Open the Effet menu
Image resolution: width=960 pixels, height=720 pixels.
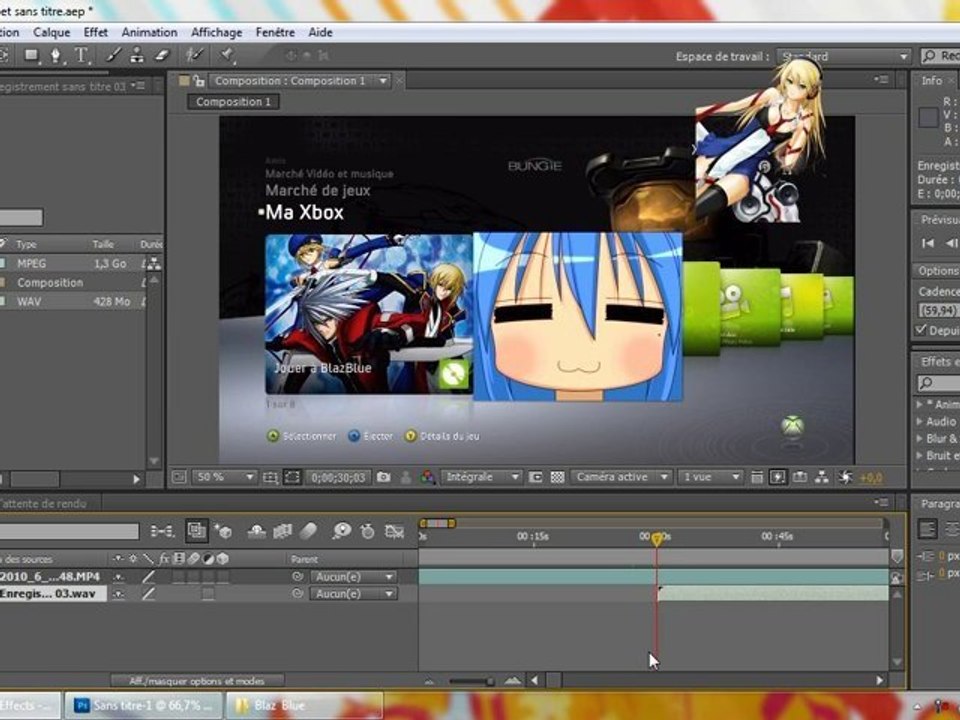(96, 32)
